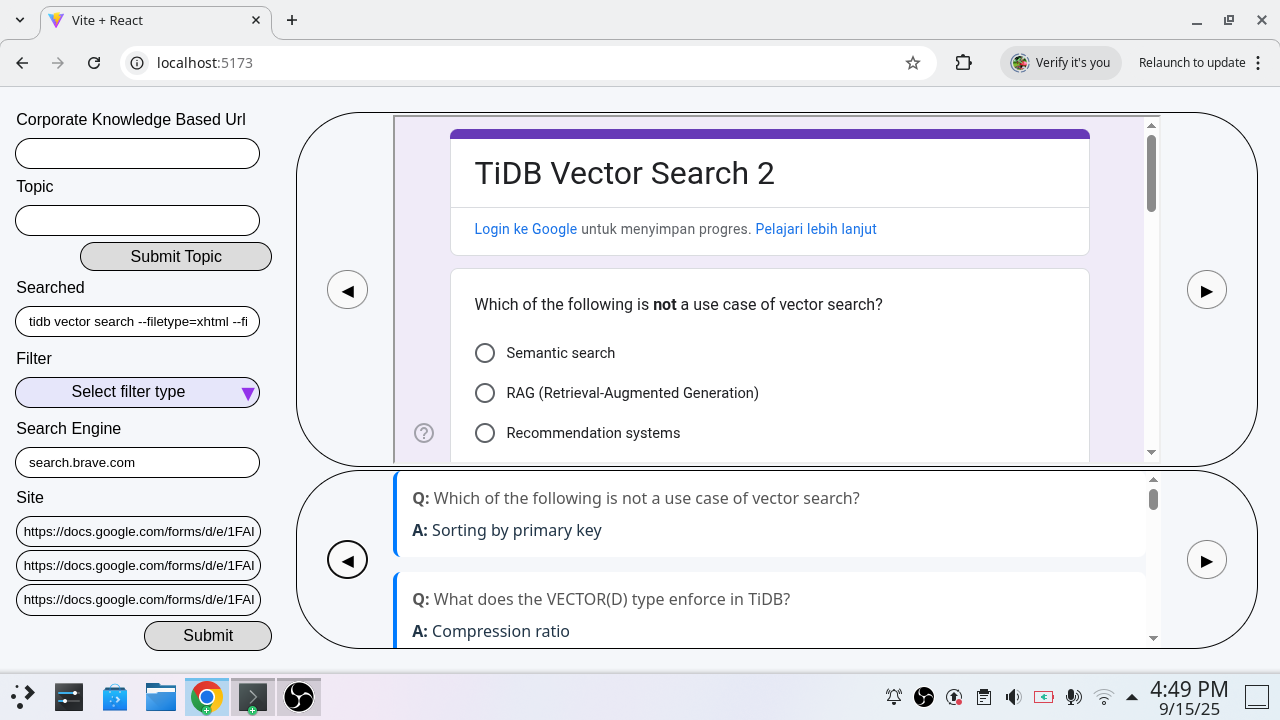Screen dimensions: 1280x720
Task: Click the answers pane scroll down arrow
Action: 1153,638
